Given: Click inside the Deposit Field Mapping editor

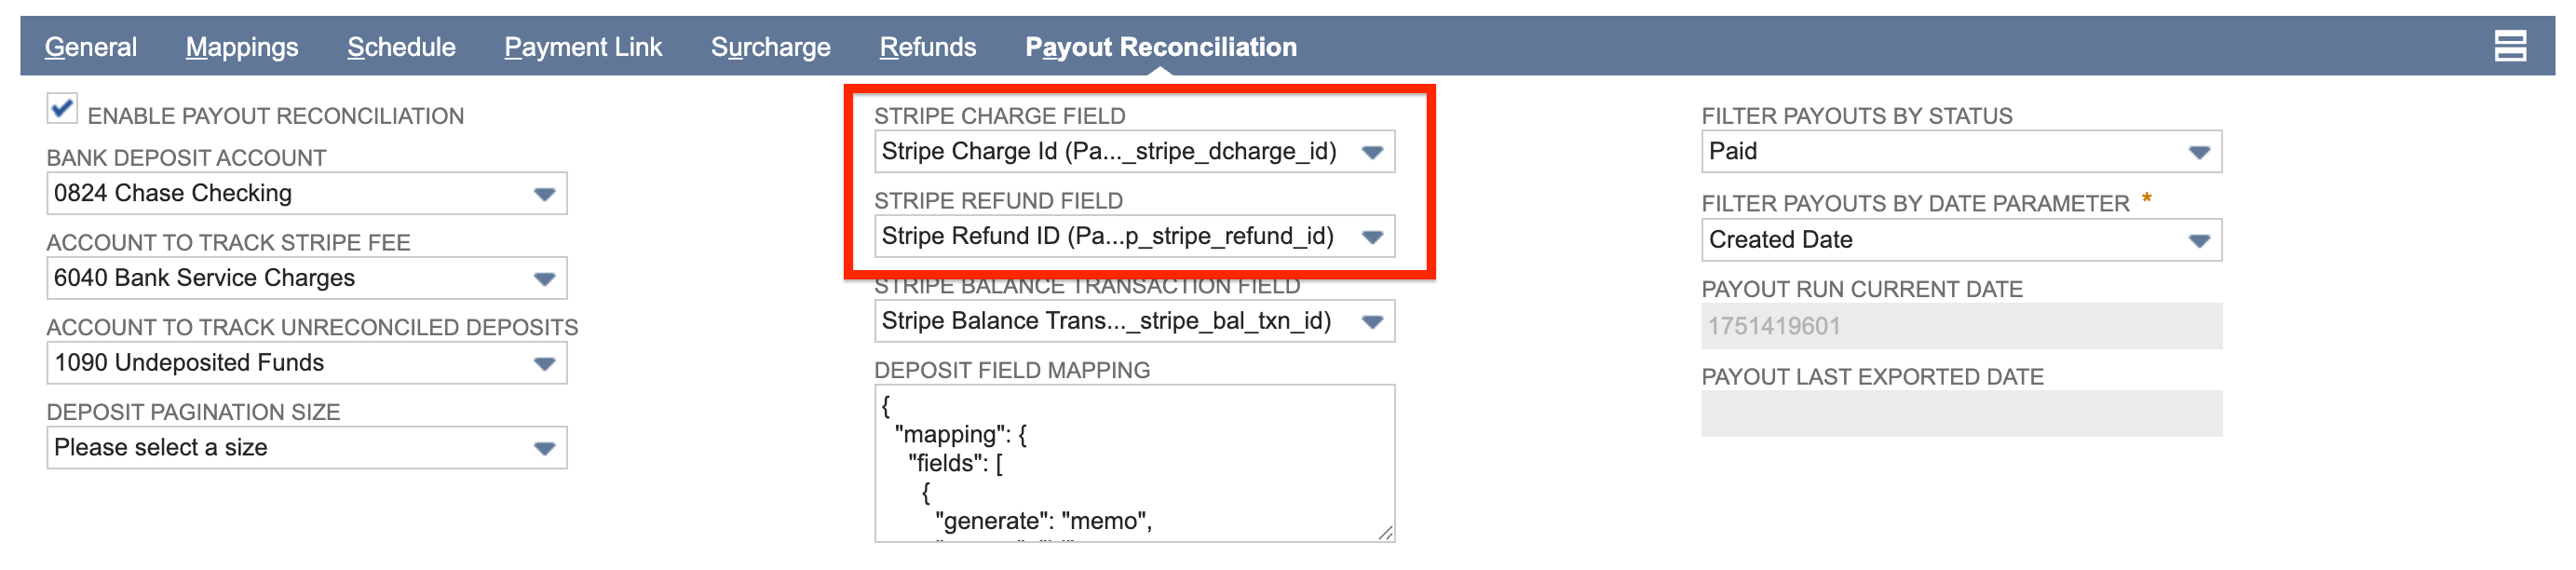Looking at the screenshot, I should 1130,460.
